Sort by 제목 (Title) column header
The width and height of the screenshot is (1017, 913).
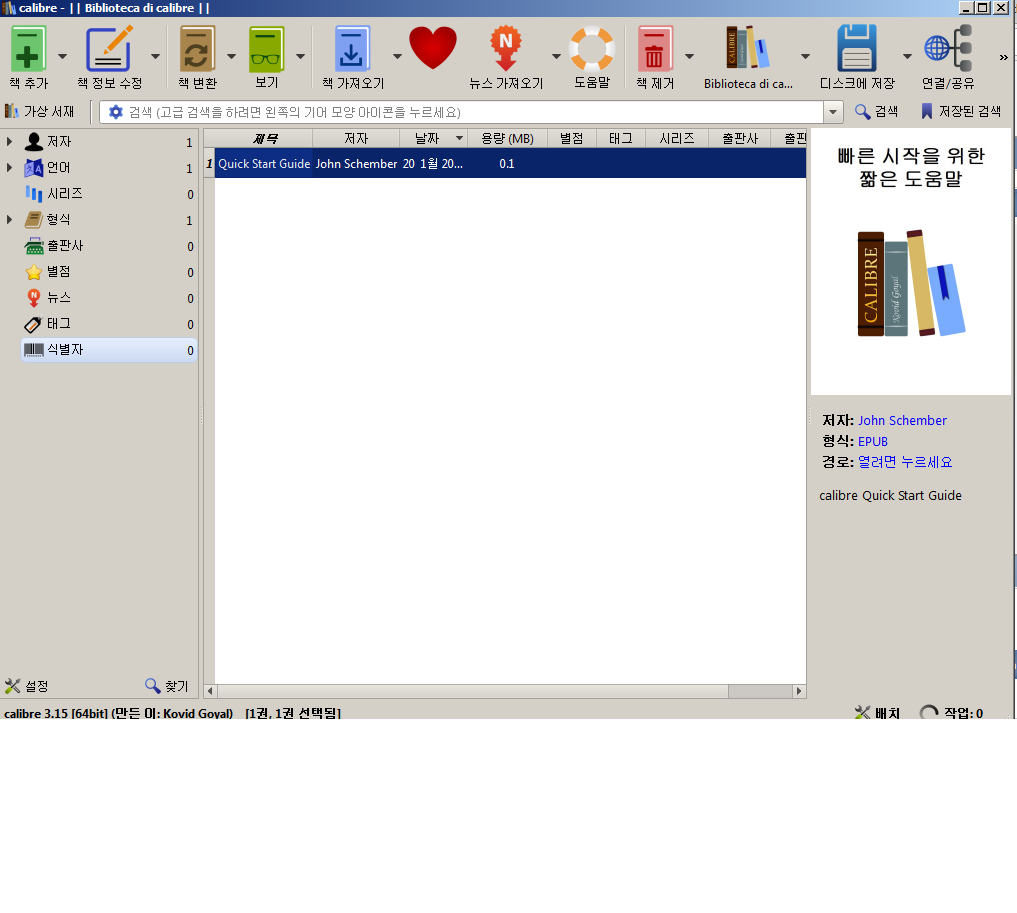[x=264, y=138]
